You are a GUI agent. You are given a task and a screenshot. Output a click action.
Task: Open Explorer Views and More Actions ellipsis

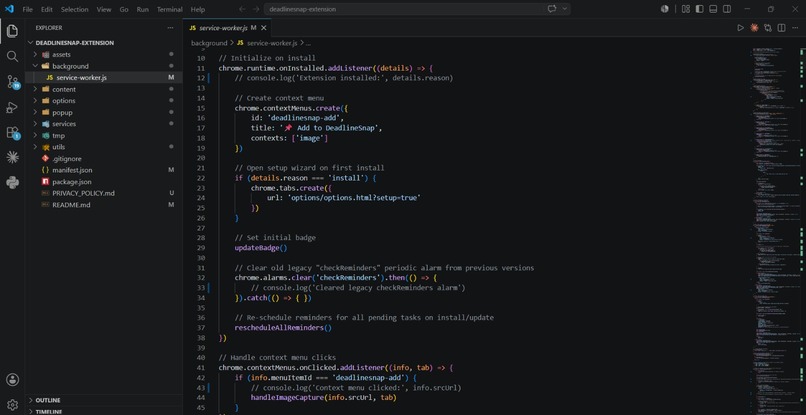point(170,28)
